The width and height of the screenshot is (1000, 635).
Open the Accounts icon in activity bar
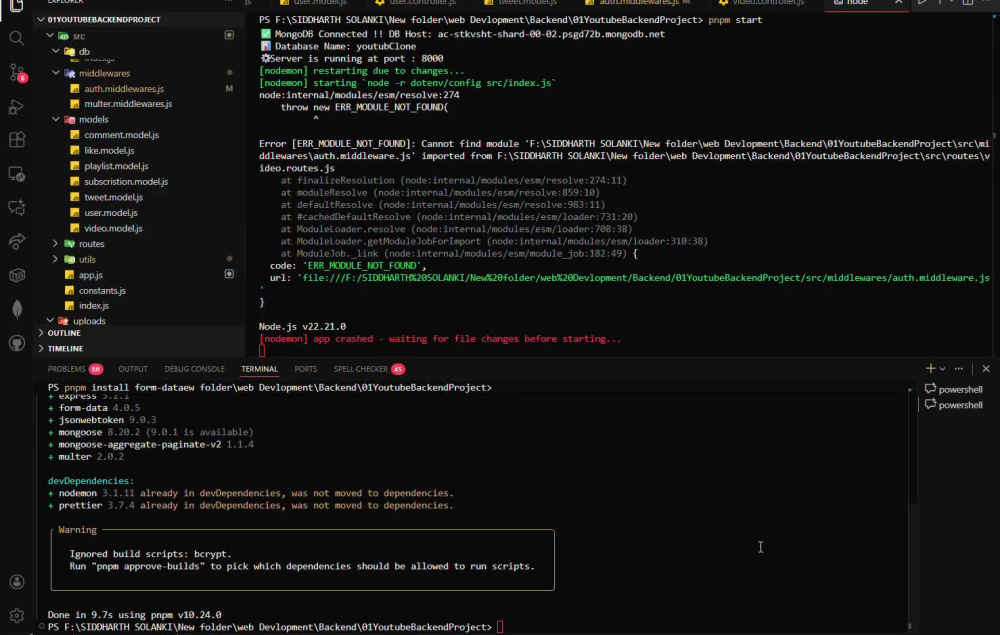tap(17, 581)
